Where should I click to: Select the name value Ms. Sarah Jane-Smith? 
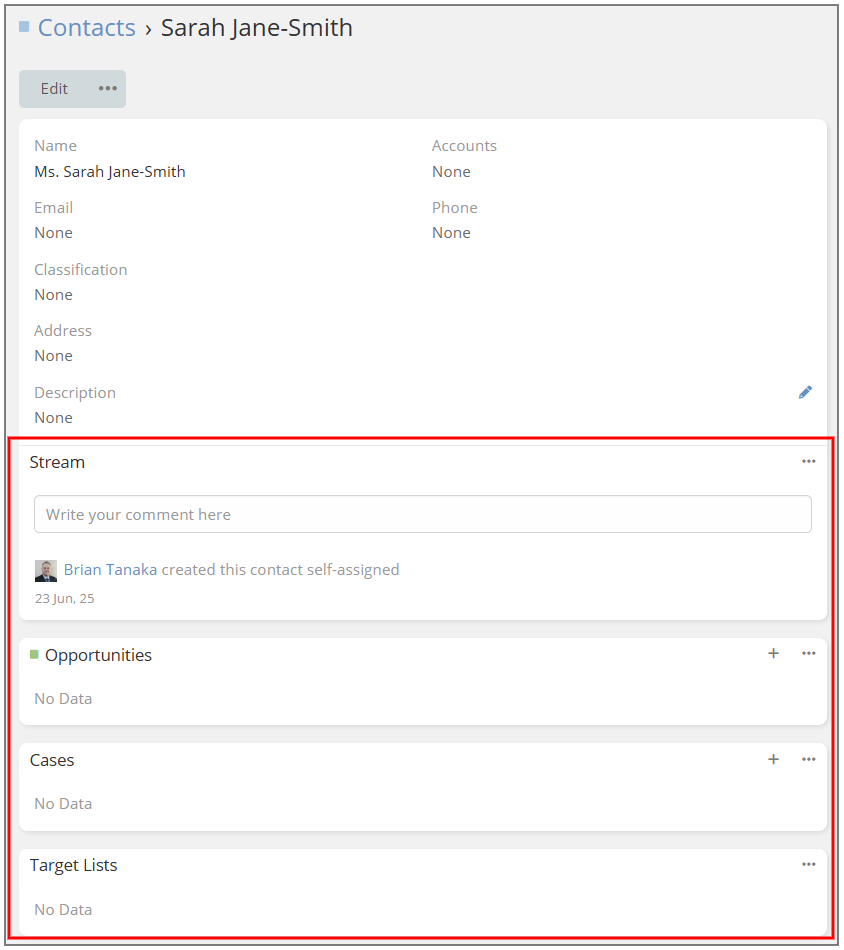[x=110, y=172]
